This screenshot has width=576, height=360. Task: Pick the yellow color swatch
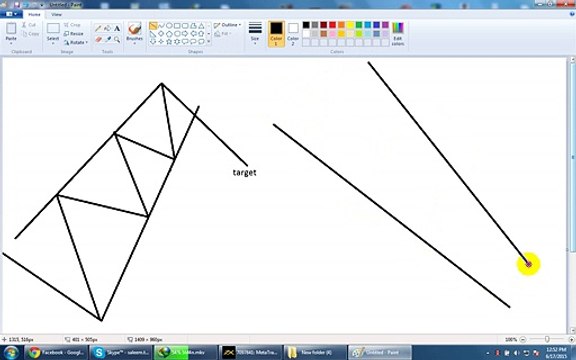click(x=350, y=25)
